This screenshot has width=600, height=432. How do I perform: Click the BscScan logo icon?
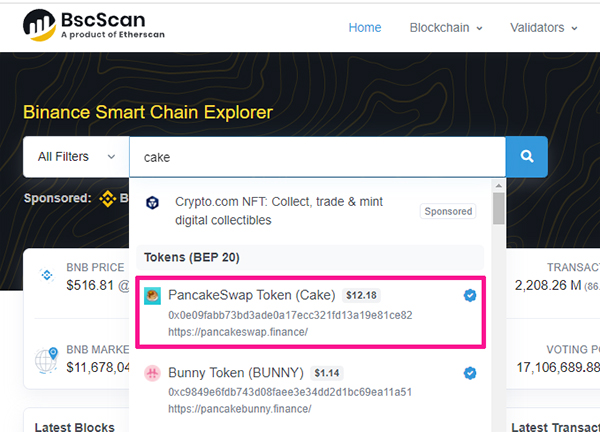click(40, 25)
